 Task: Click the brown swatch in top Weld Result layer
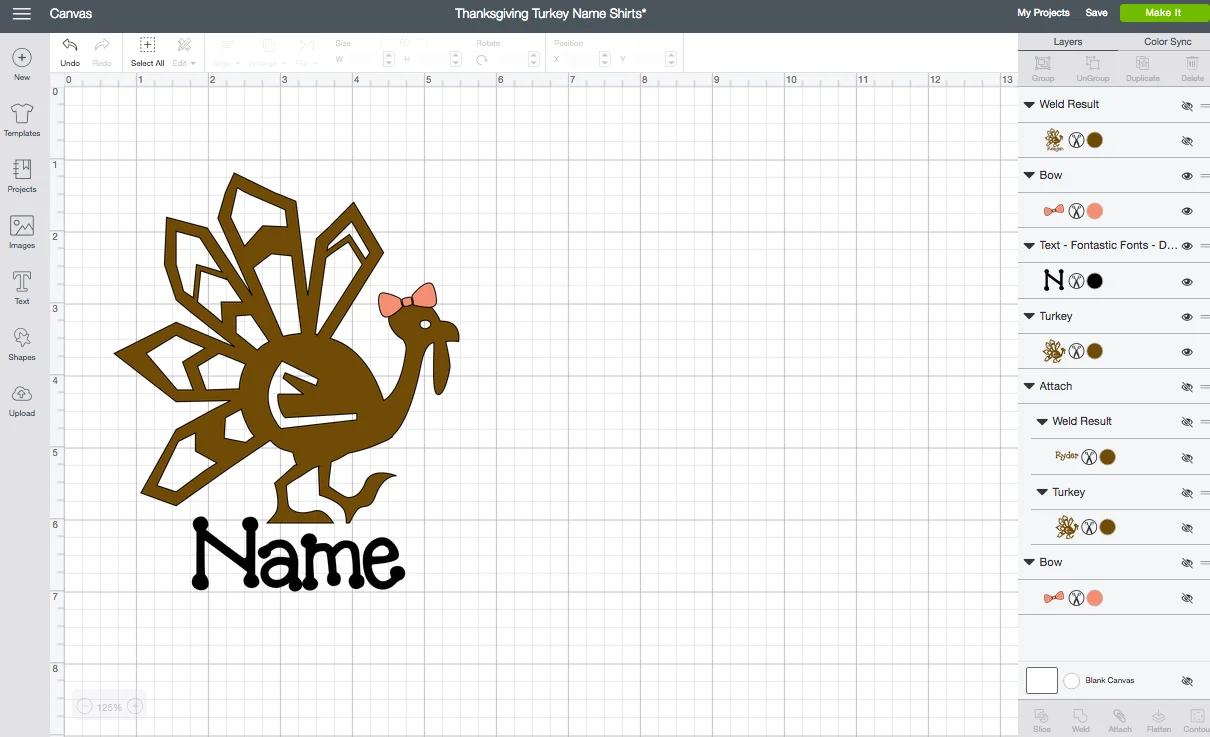coord(1095,141)
